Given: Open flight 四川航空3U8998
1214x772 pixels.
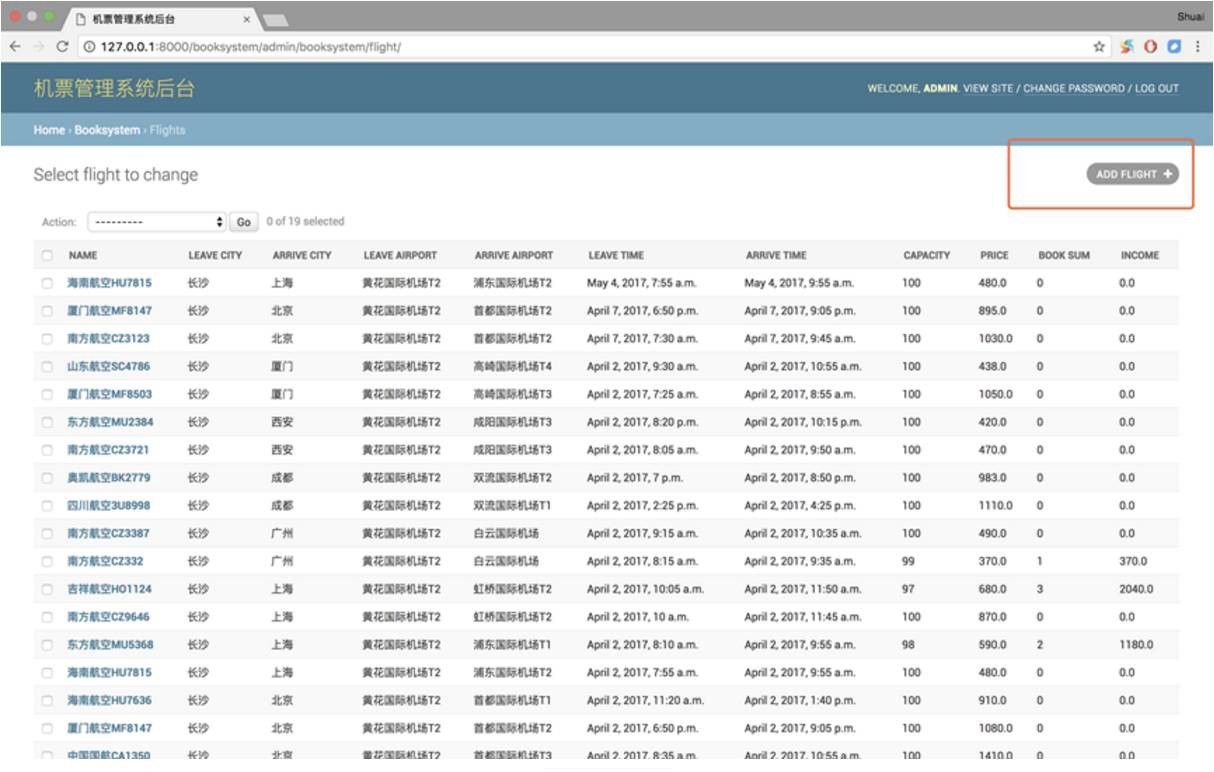Looking at the screenshot, I should 109,505.
